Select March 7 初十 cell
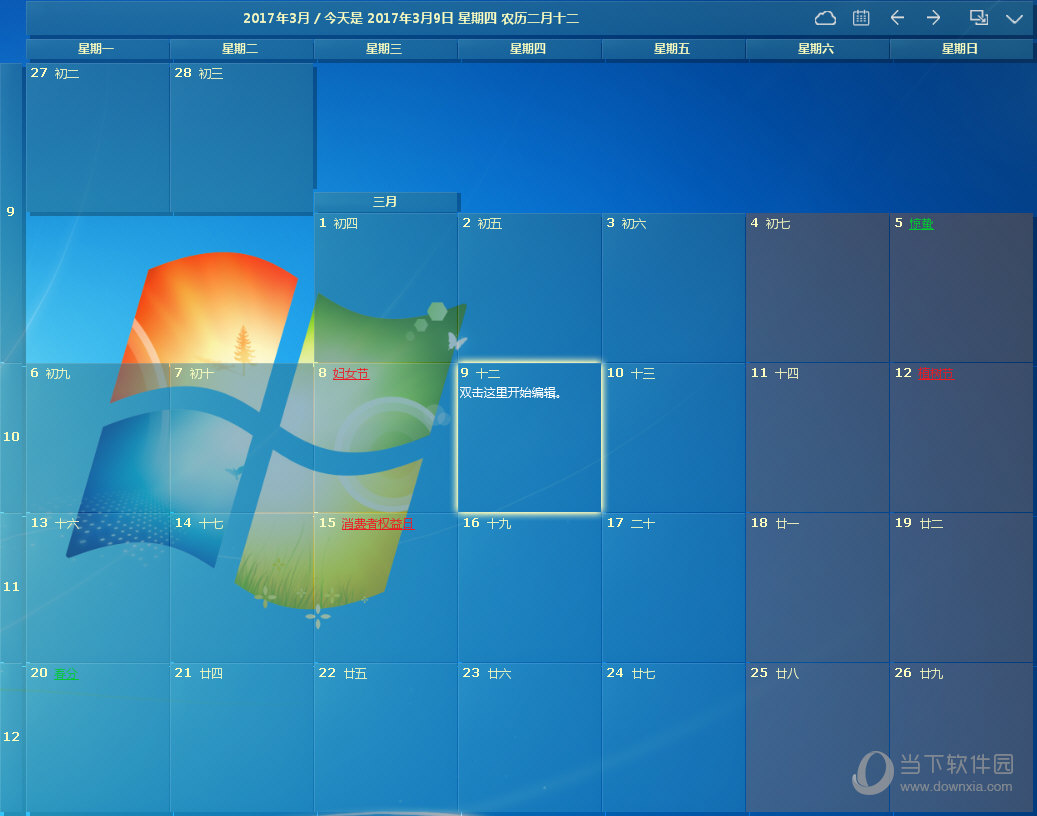Viewport: 1037px width, 816px height. coord(241,438)
